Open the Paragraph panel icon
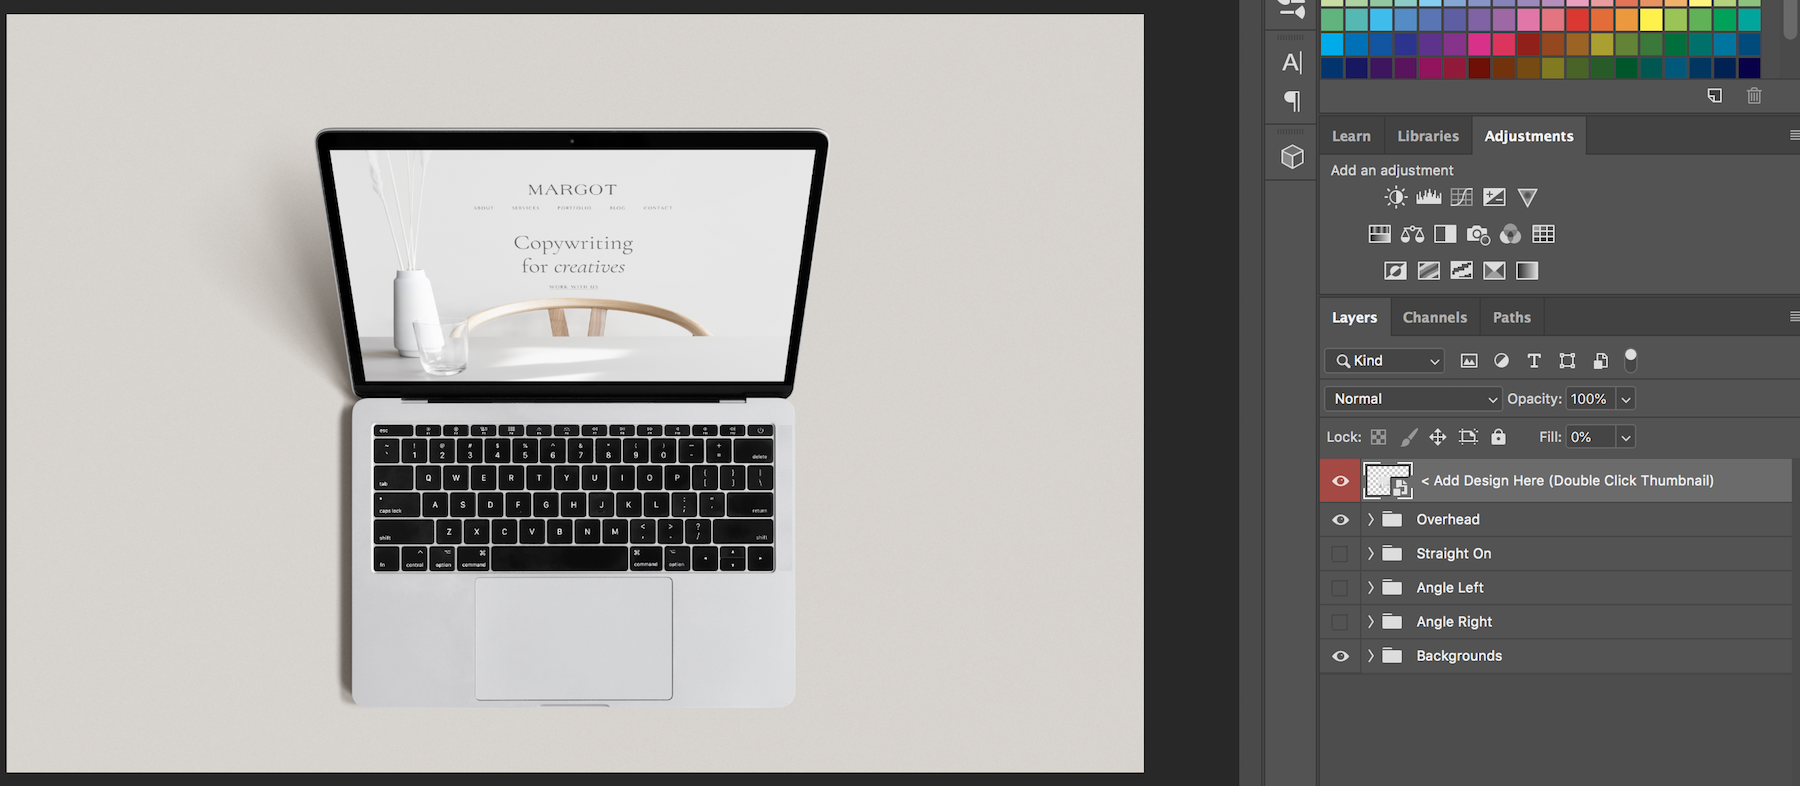Screen dimensions: 1800x786 (1292, 101)
